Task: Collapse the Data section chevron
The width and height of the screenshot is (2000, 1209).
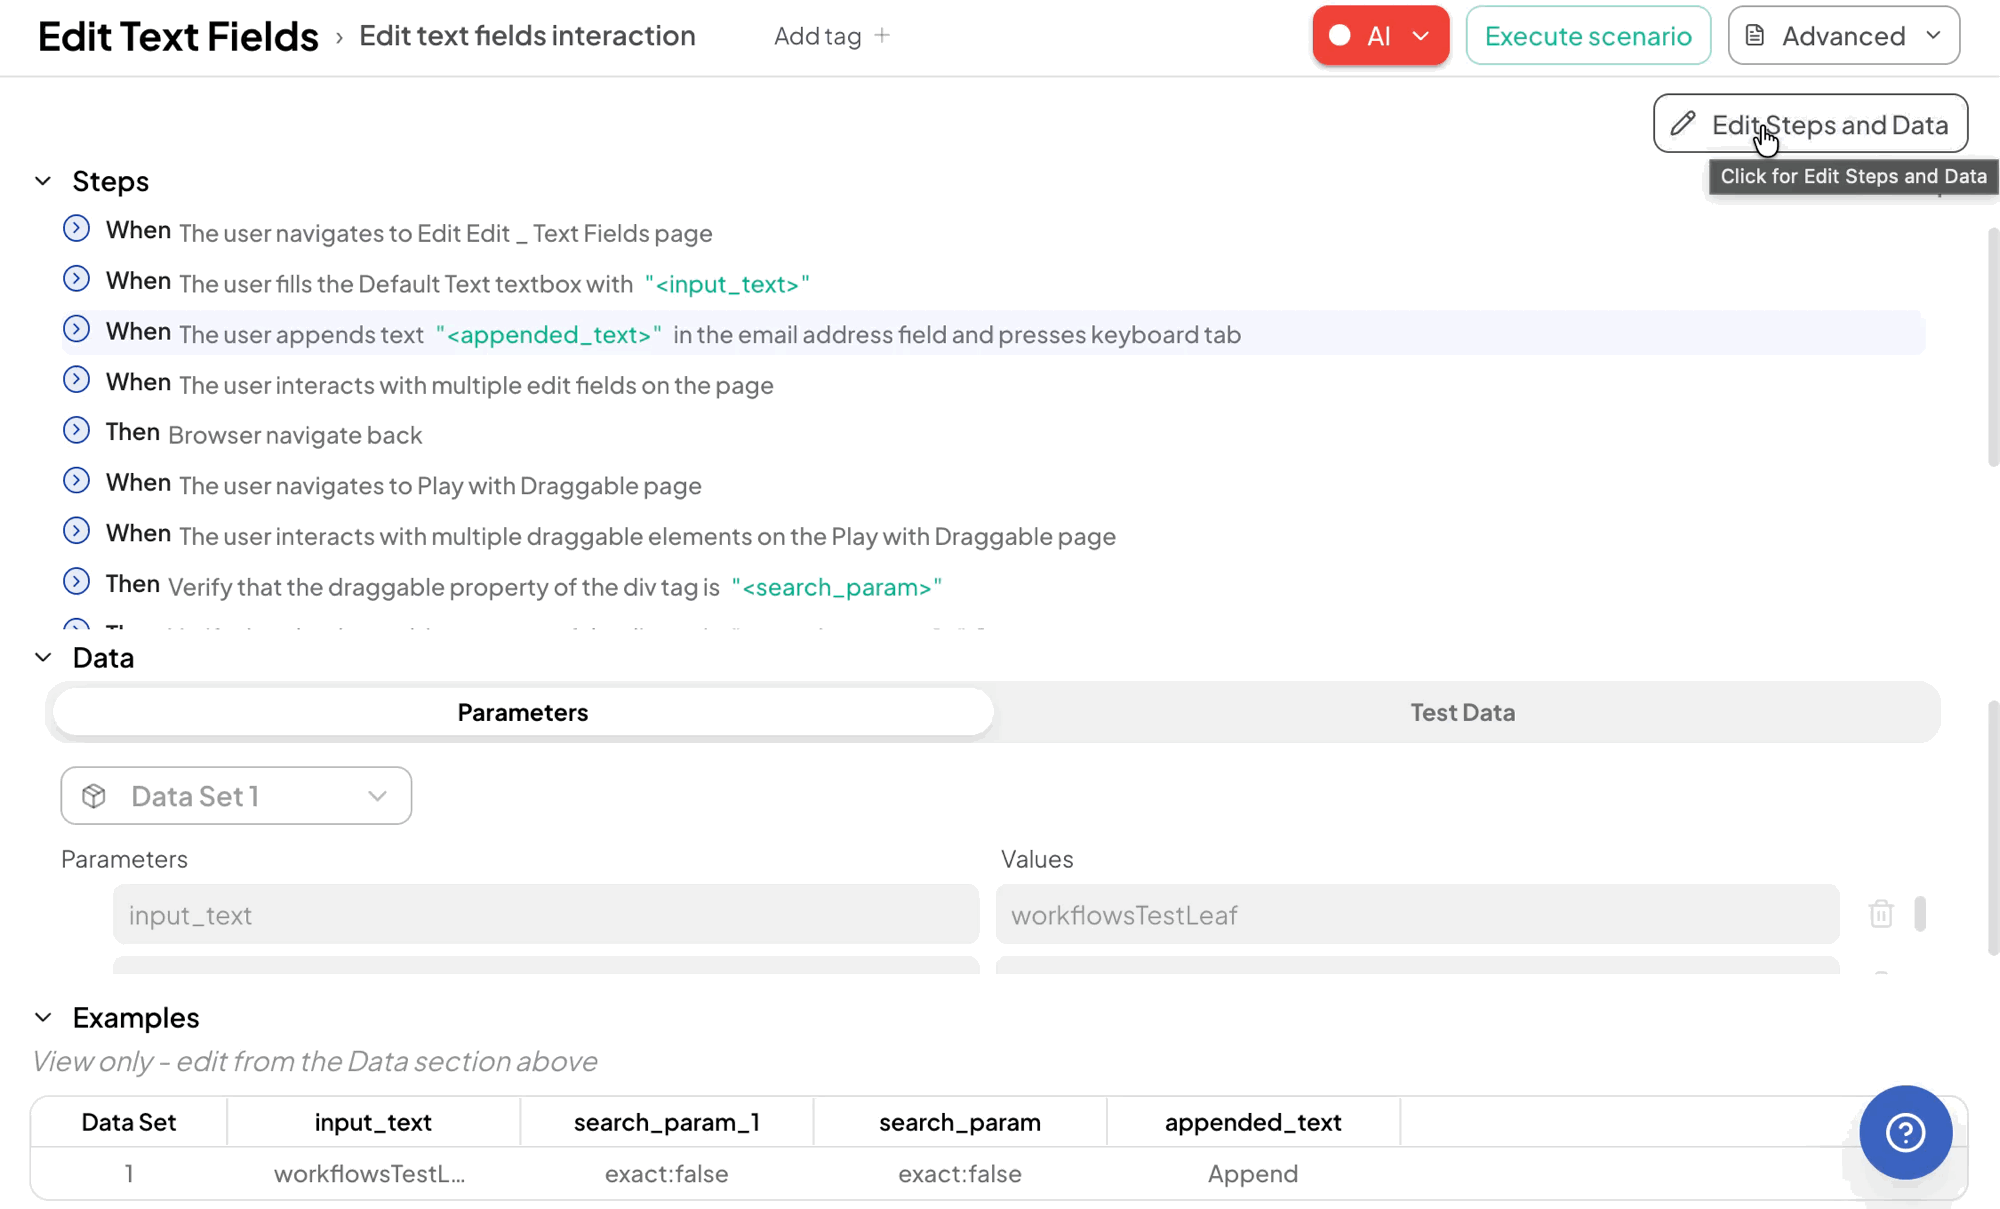Action: click(x=43, y=657)
